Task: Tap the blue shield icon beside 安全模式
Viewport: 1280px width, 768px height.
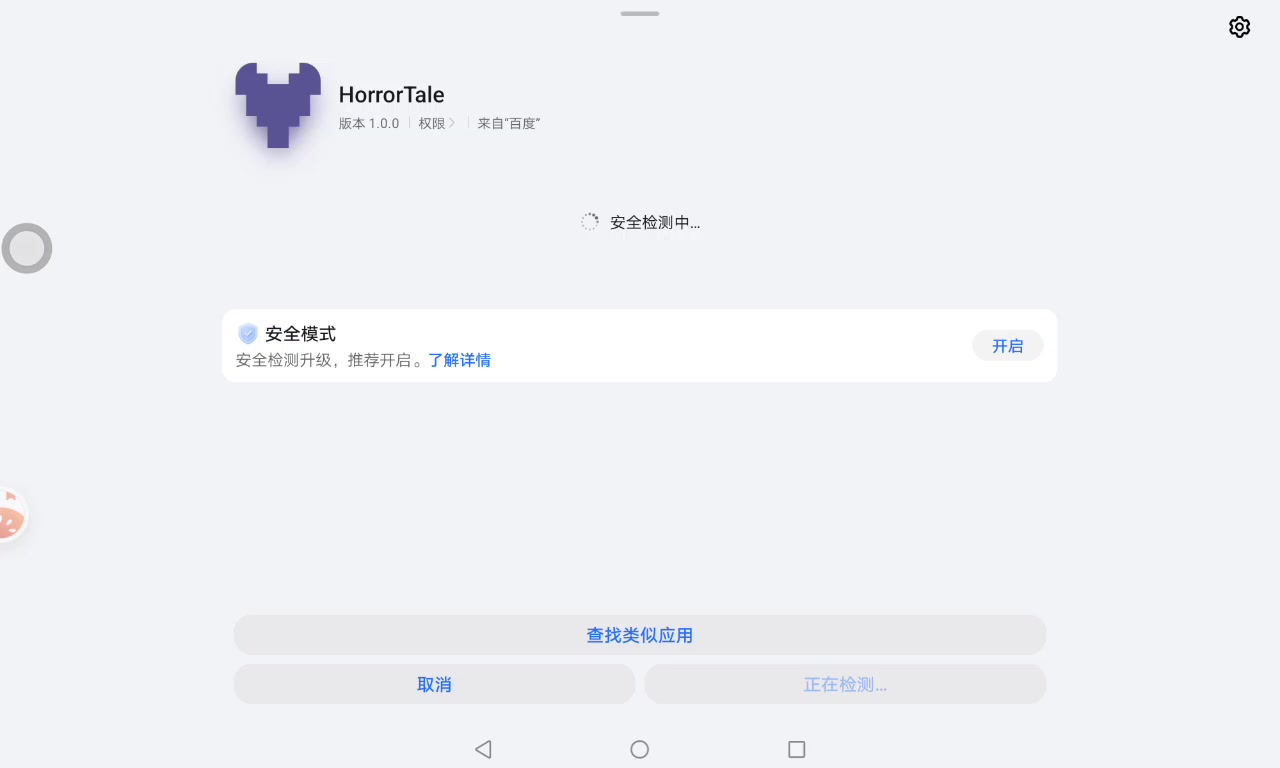Action: pyautogui.click(x=248, y=334)
